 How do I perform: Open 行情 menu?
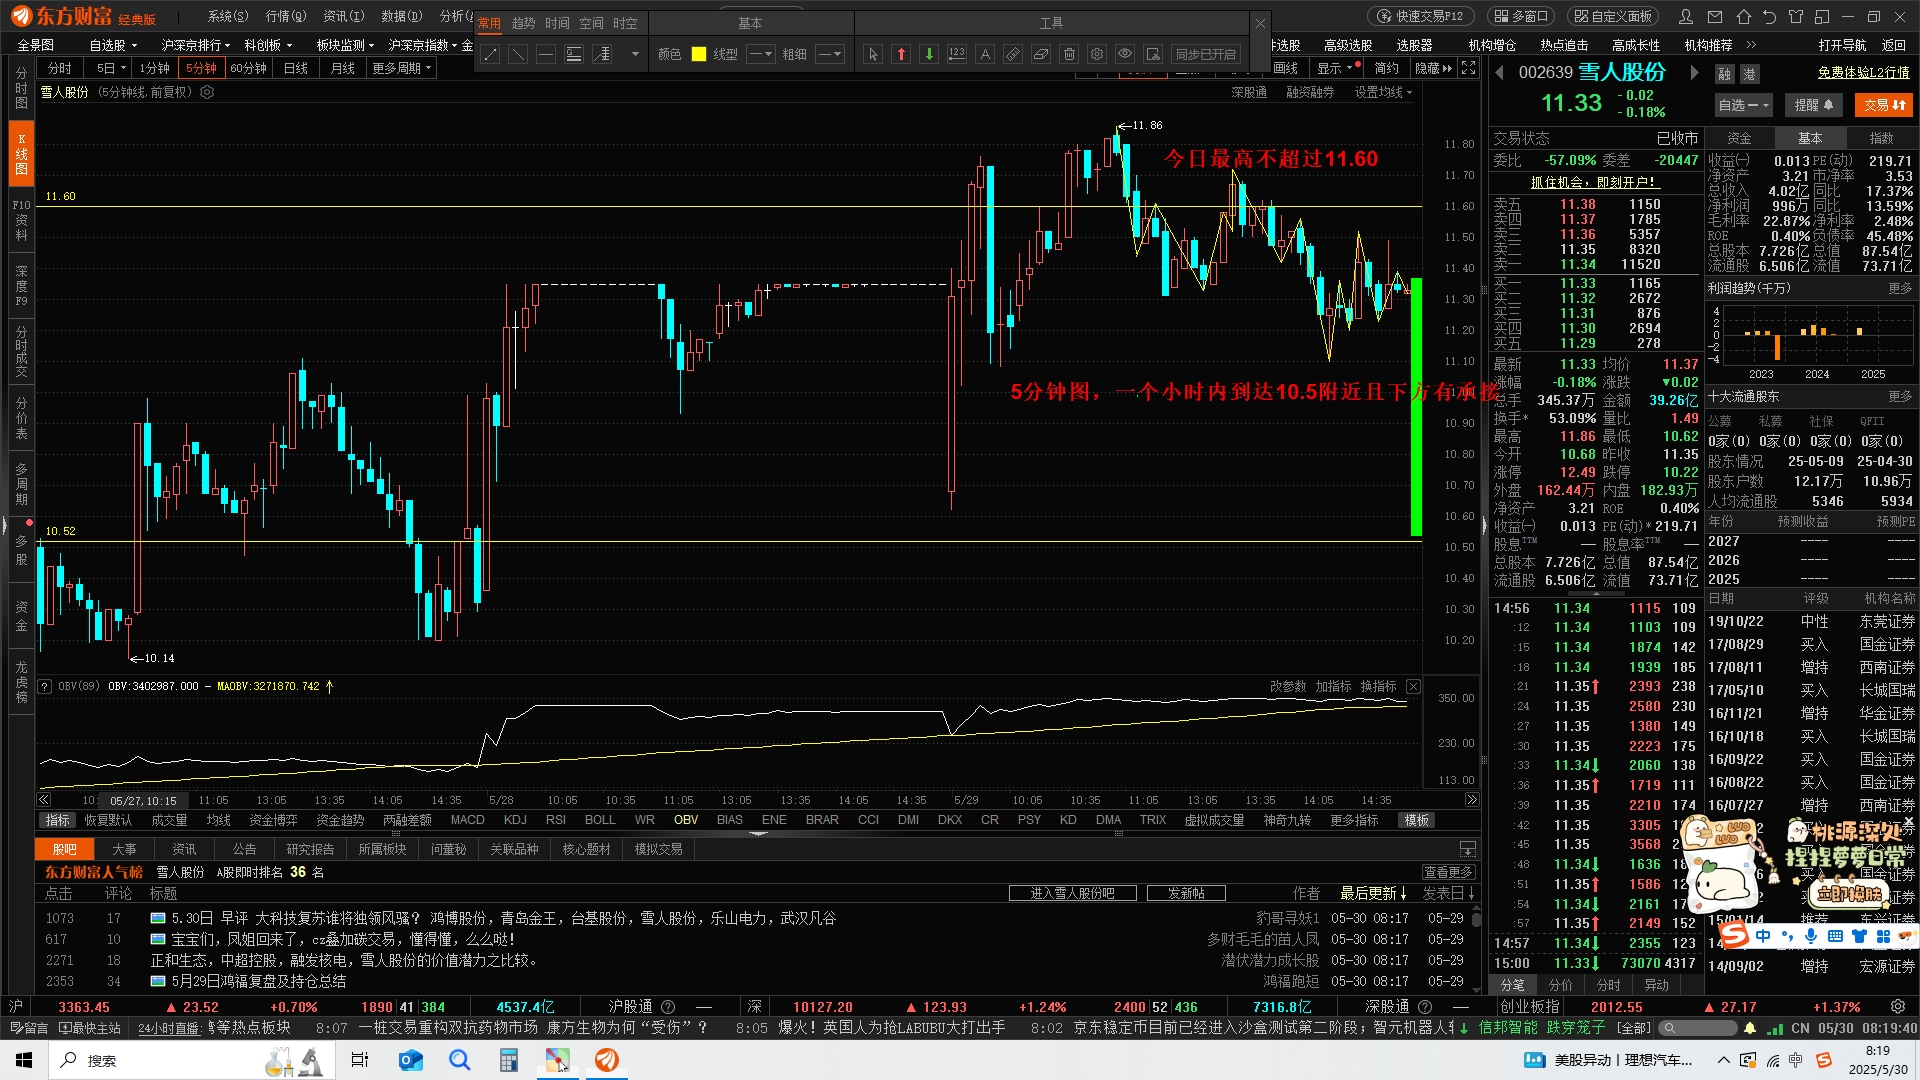pyautogui.click(x=286, y=17)
